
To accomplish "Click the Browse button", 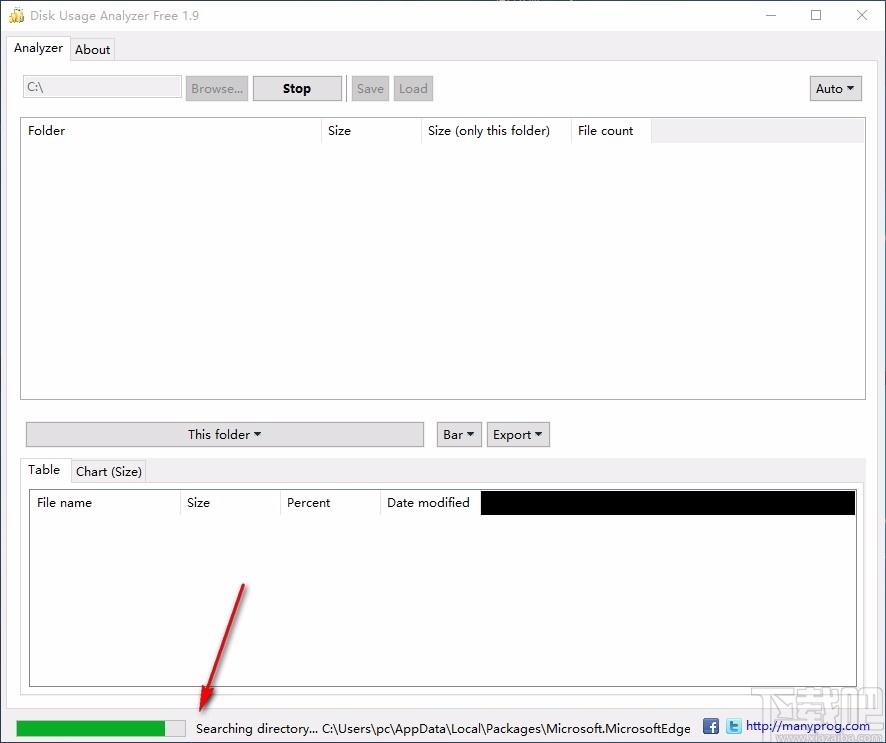I will (x=217, y=88).
